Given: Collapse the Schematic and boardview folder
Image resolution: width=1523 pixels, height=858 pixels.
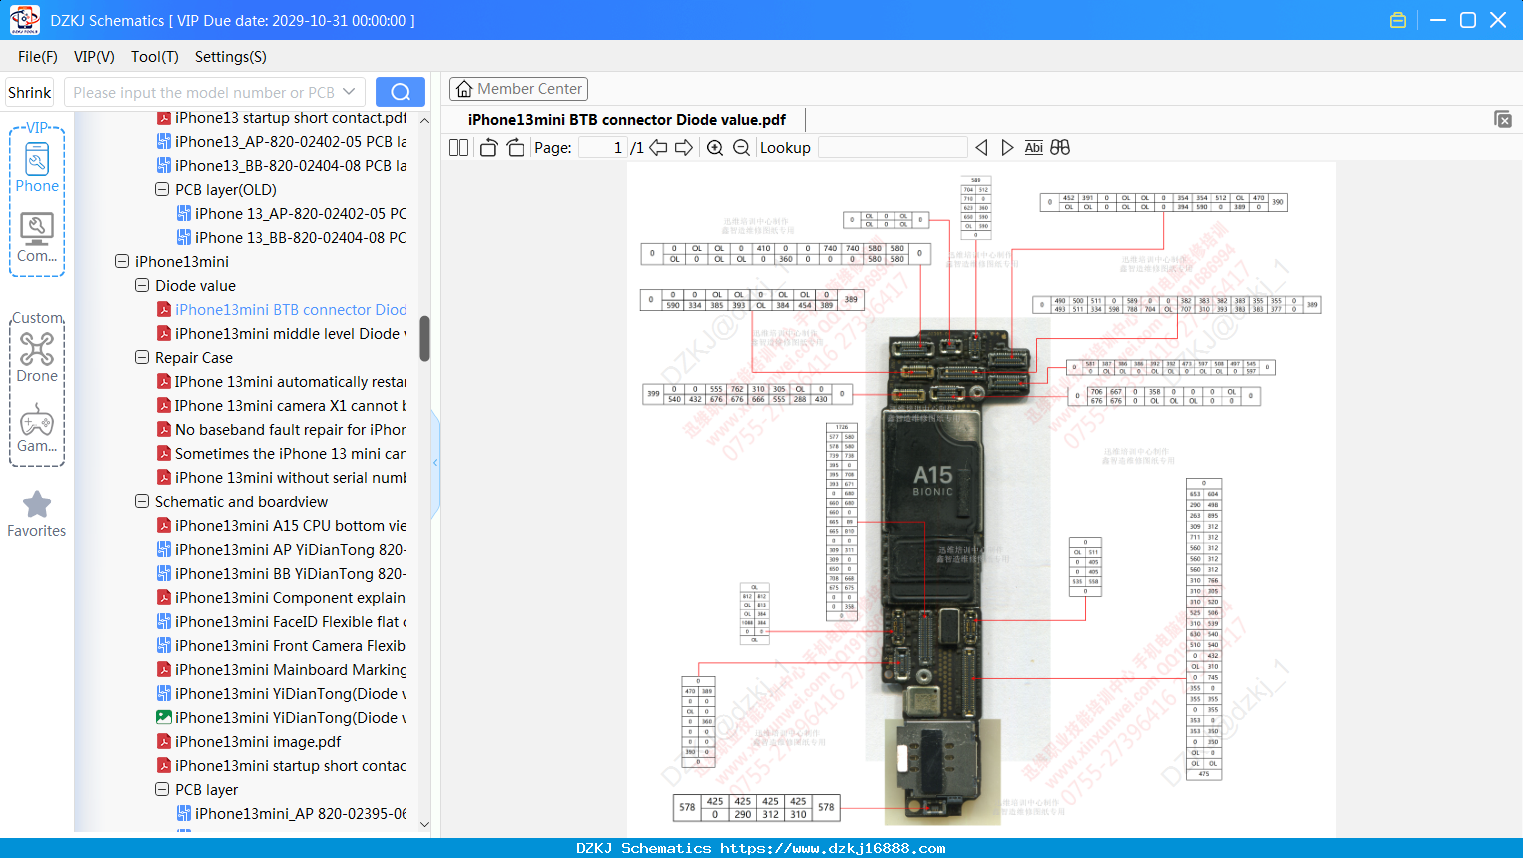Looking at the screenshot, I should pos(142,501).
